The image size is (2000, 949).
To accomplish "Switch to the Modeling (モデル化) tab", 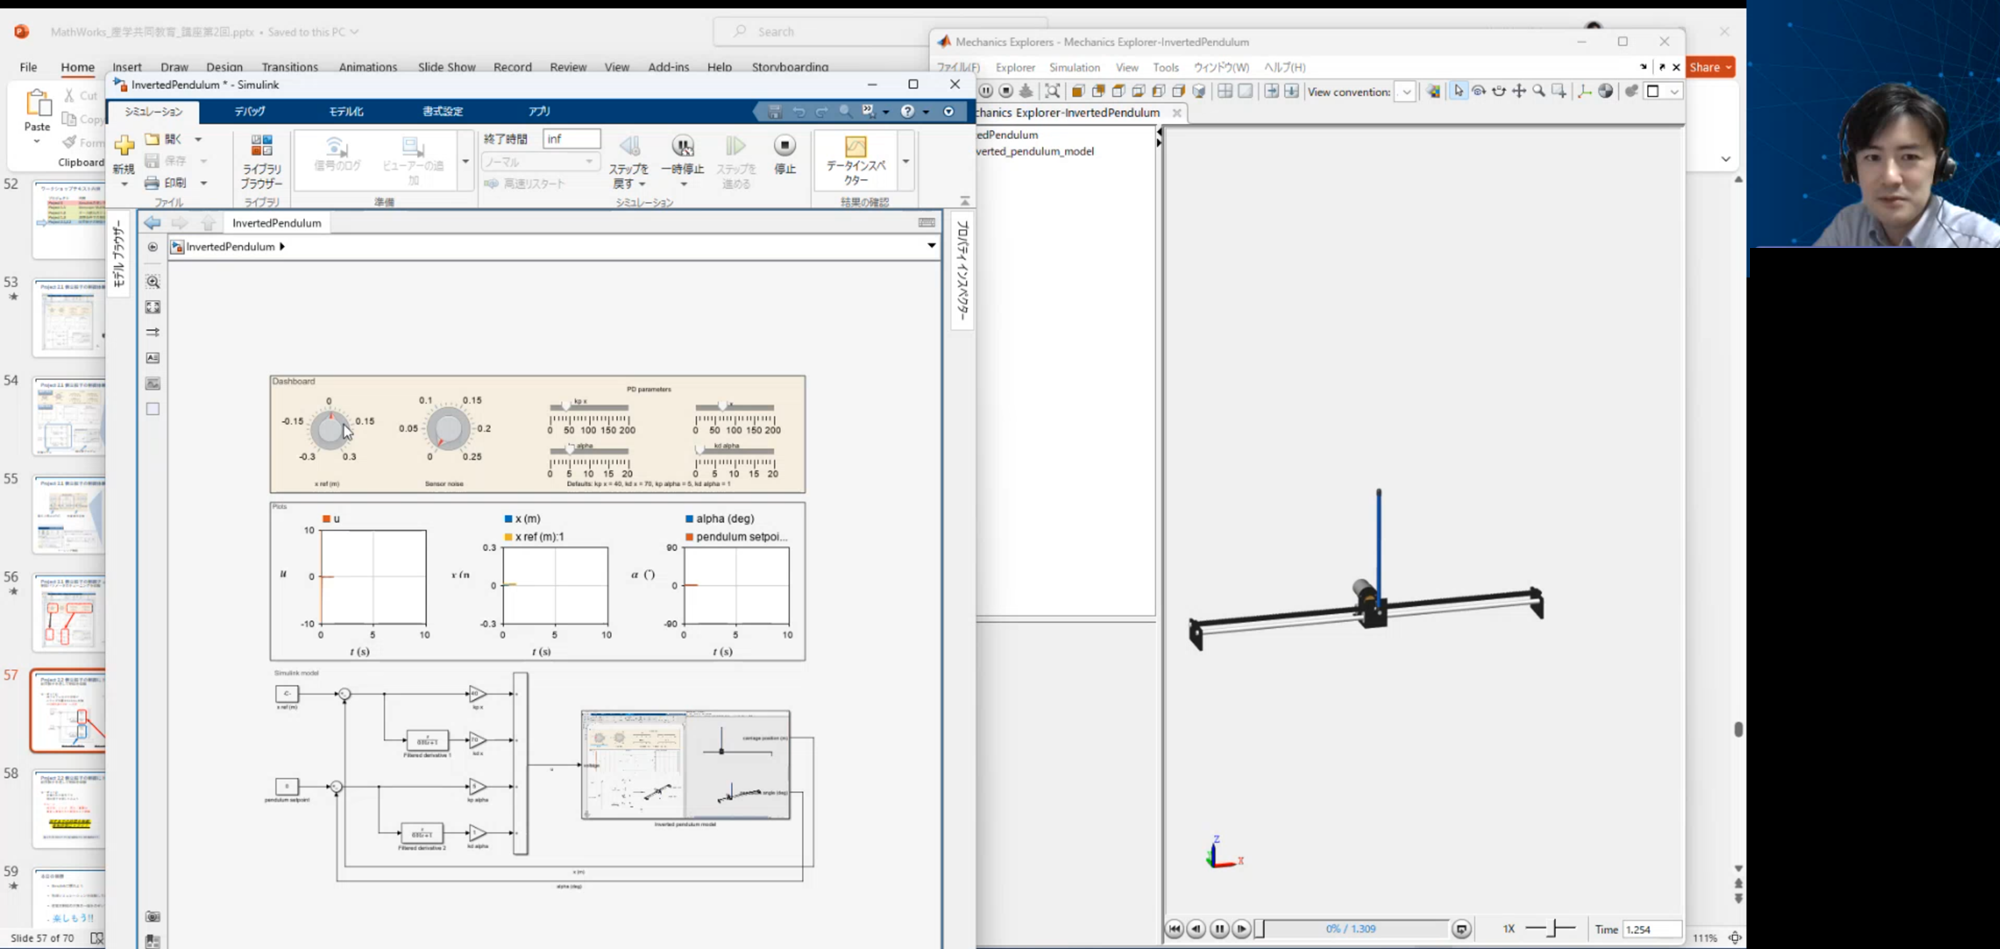I will tap(346, 111).
